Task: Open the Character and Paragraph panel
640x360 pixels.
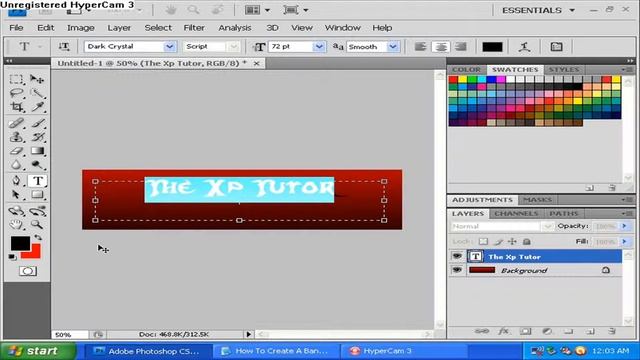Action: pyautogui.click(x=556, y=47)
